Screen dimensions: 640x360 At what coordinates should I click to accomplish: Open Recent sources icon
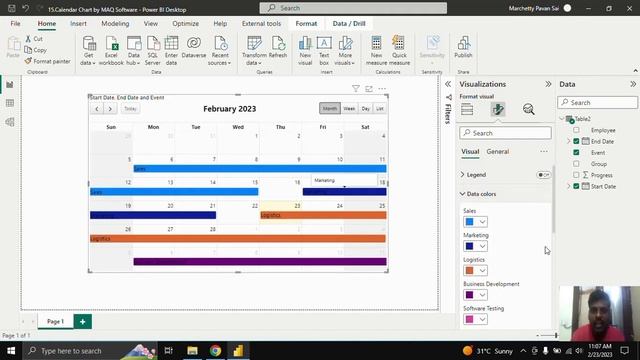tap(220, 51)
